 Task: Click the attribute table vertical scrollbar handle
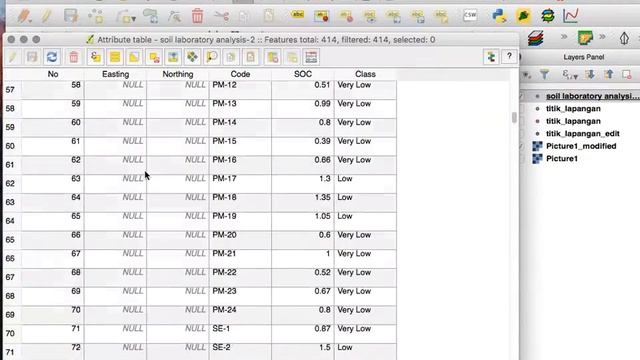coord(514,118)
